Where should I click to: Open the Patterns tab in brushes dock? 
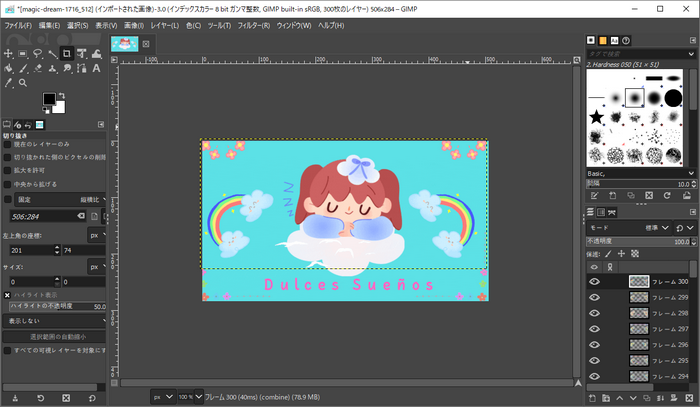(604, 41)
